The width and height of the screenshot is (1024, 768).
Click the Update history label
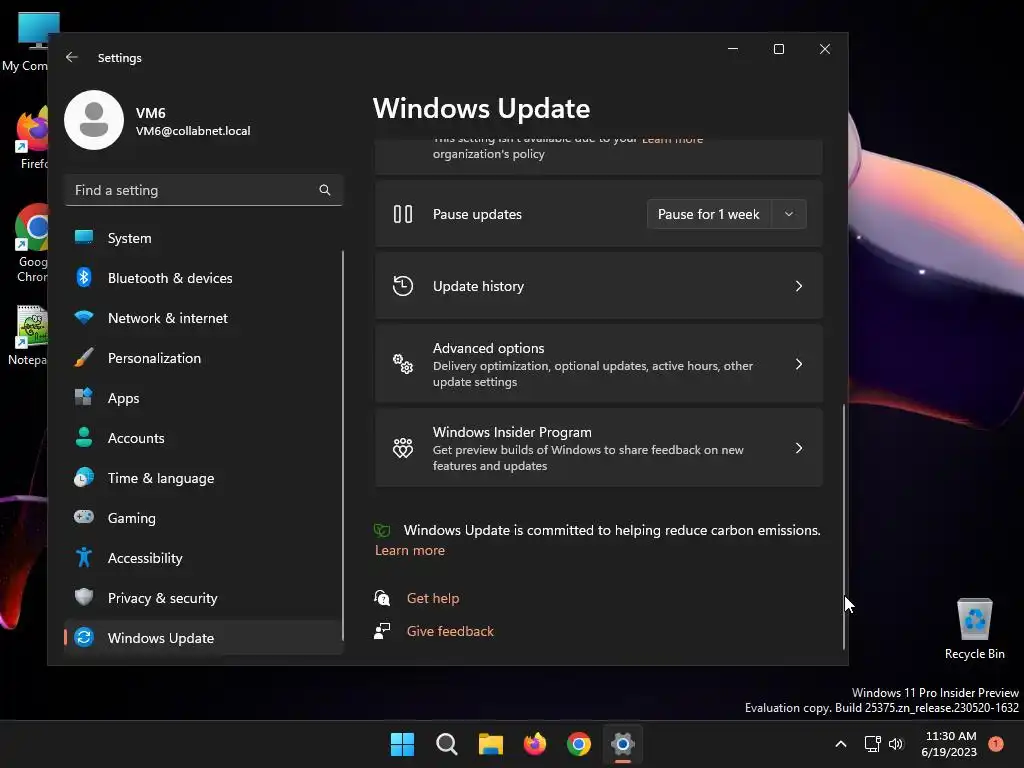tap(478, 286)
